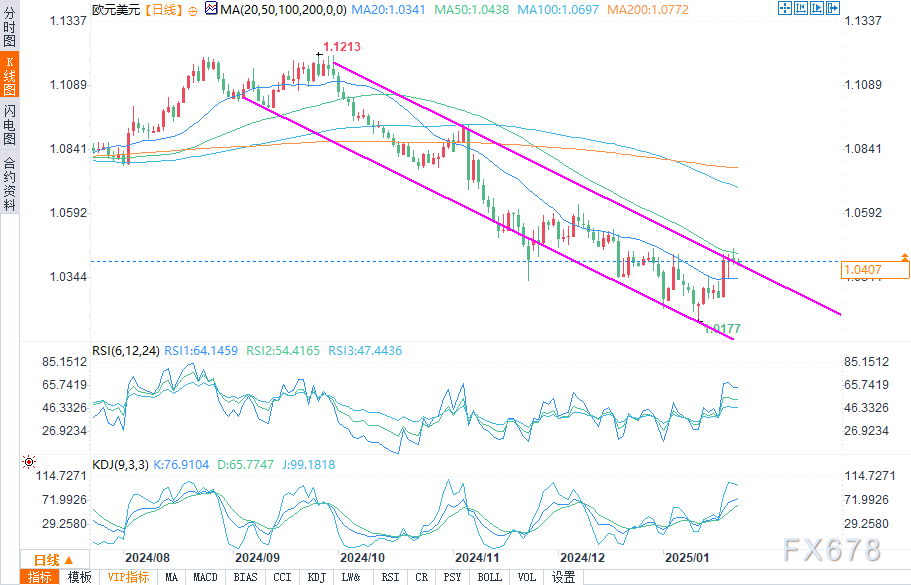Image resolution: width=911 pixels, height=585 pixels.
Task: Switch to the 分时图 side tab
Action: (x=10, y=28)
